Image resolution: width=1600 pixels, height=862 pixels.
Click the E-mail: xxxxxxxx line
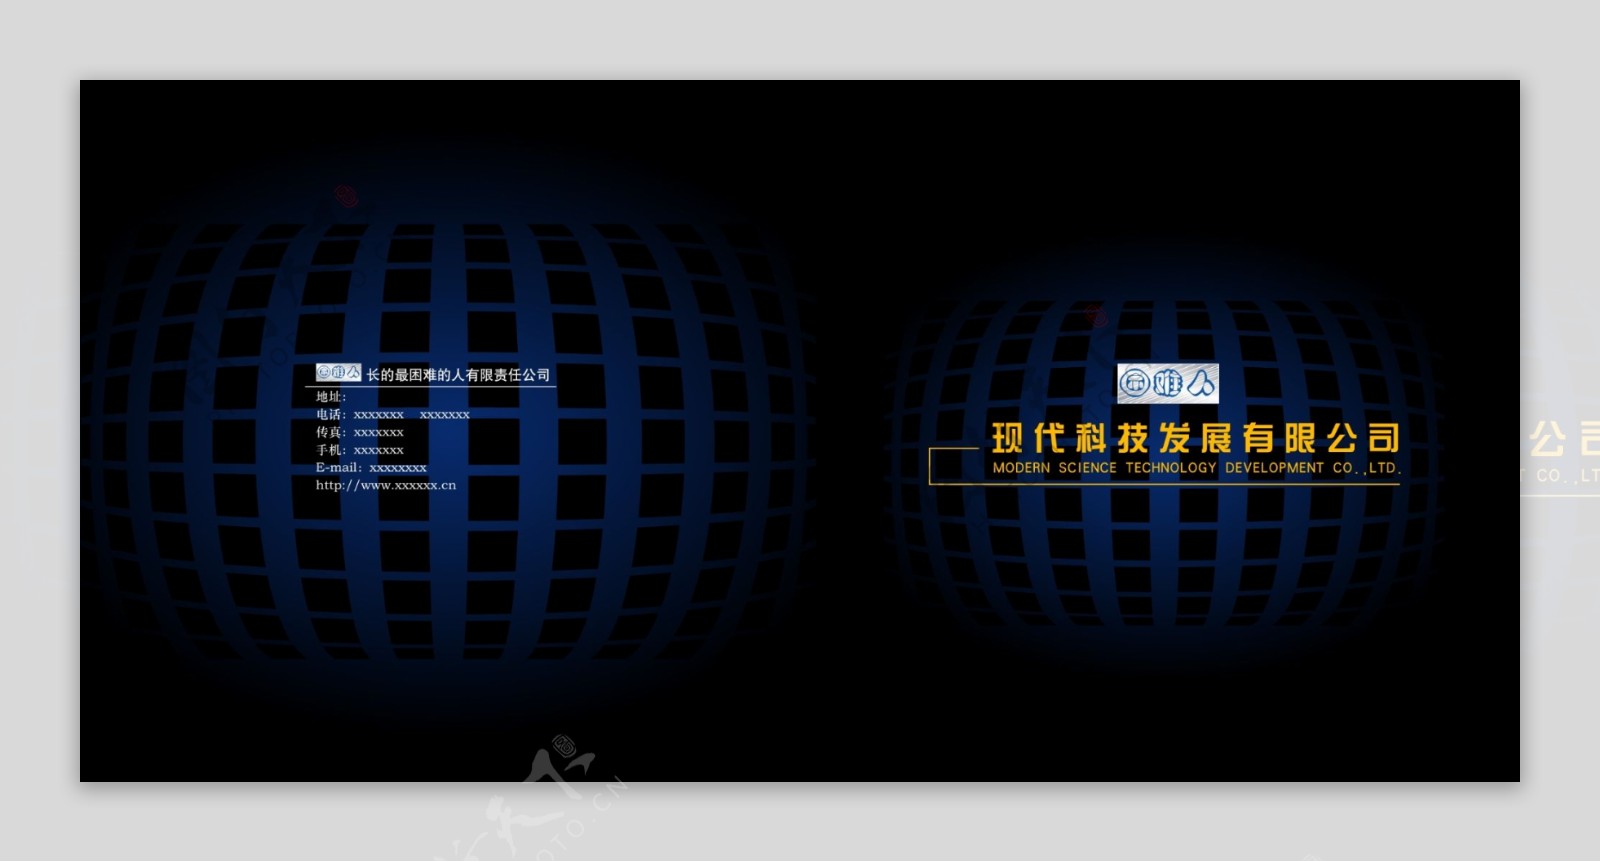pyautogui.click(x=371, y=468)
